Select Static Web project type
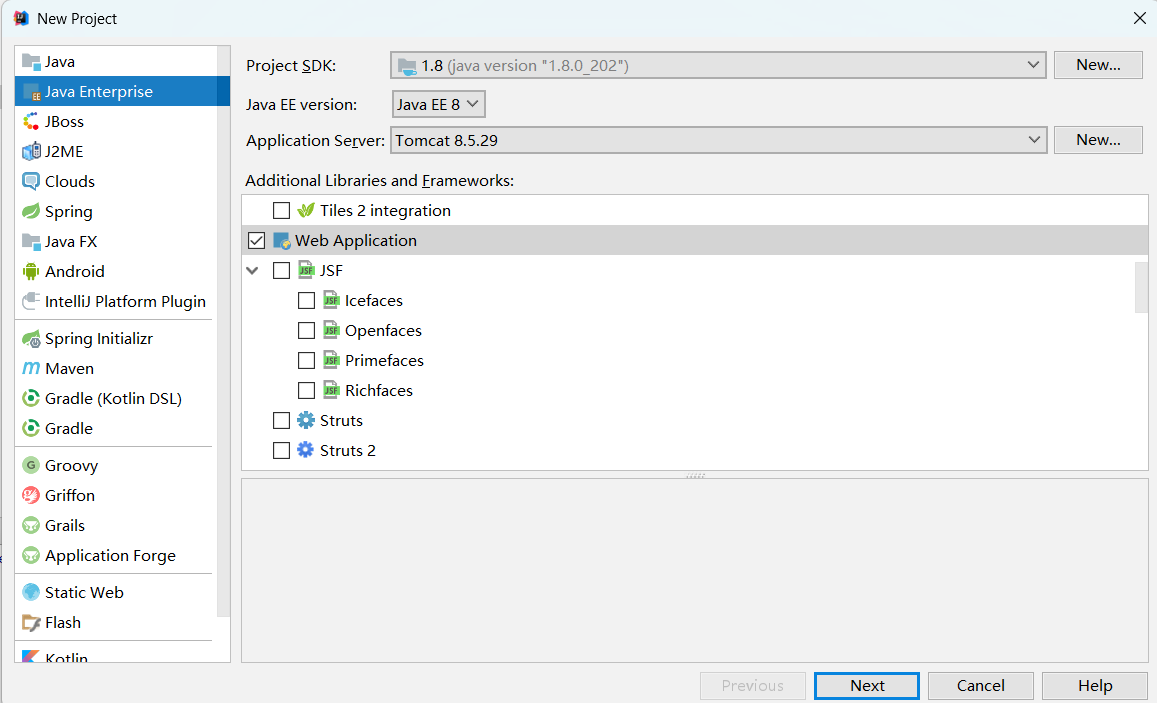 point(117,592)
